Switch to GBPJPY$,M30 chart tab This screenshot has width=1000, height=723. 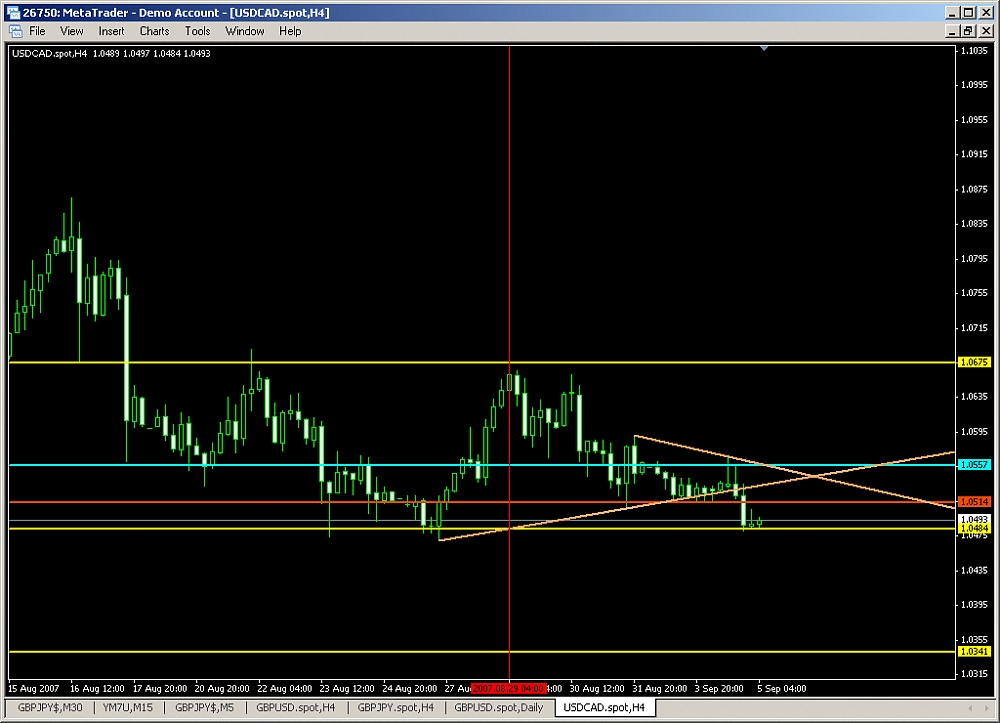pos(50,707)
